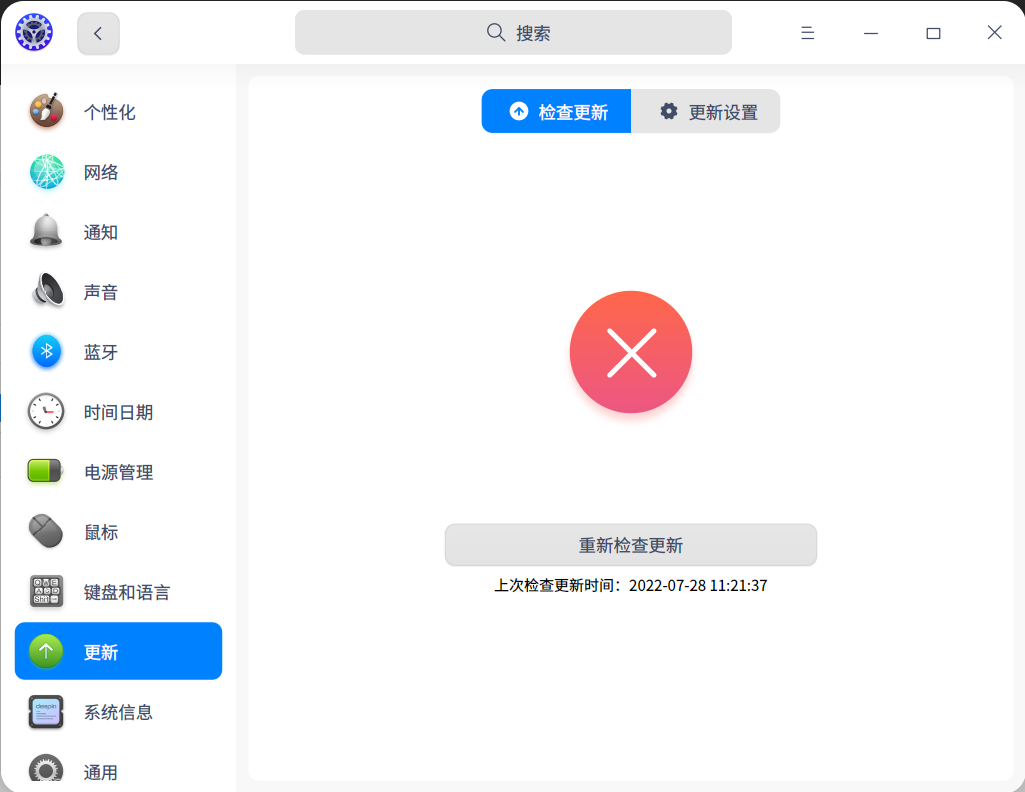The image size is (1025, 792).
Task: Go back using the left arrow button
Action: click(98, 33)
